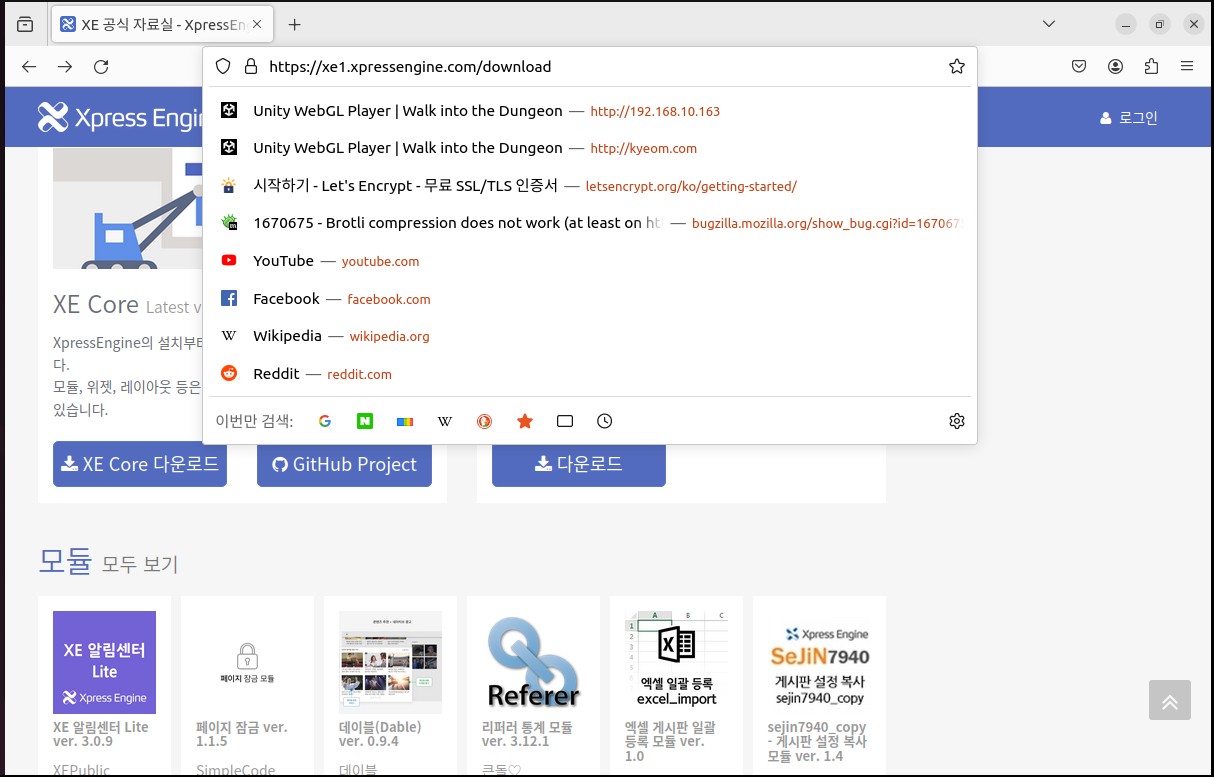1214x777 pixels.
Task: Open sejin7940_copy 게시판 설정 복사 thumbnail
Action: pyautogui.click(x=819, y=662)
